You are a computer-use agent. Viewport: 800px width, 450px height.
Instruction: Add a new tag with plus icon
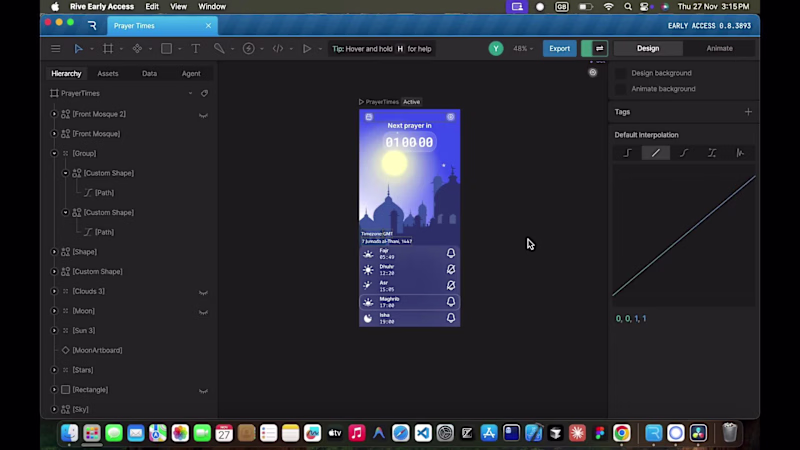(x=748, y=112)
